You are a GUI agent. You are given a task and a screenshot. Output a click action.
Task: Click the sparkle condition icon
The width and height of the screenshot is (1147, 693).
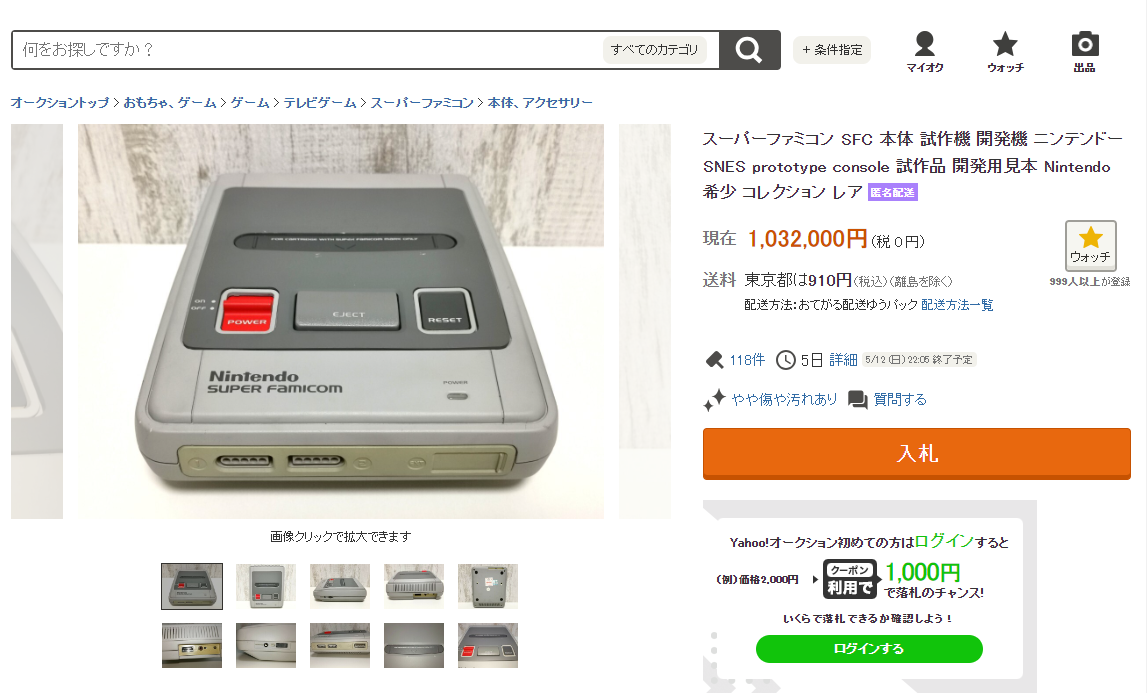pos(714,400)
